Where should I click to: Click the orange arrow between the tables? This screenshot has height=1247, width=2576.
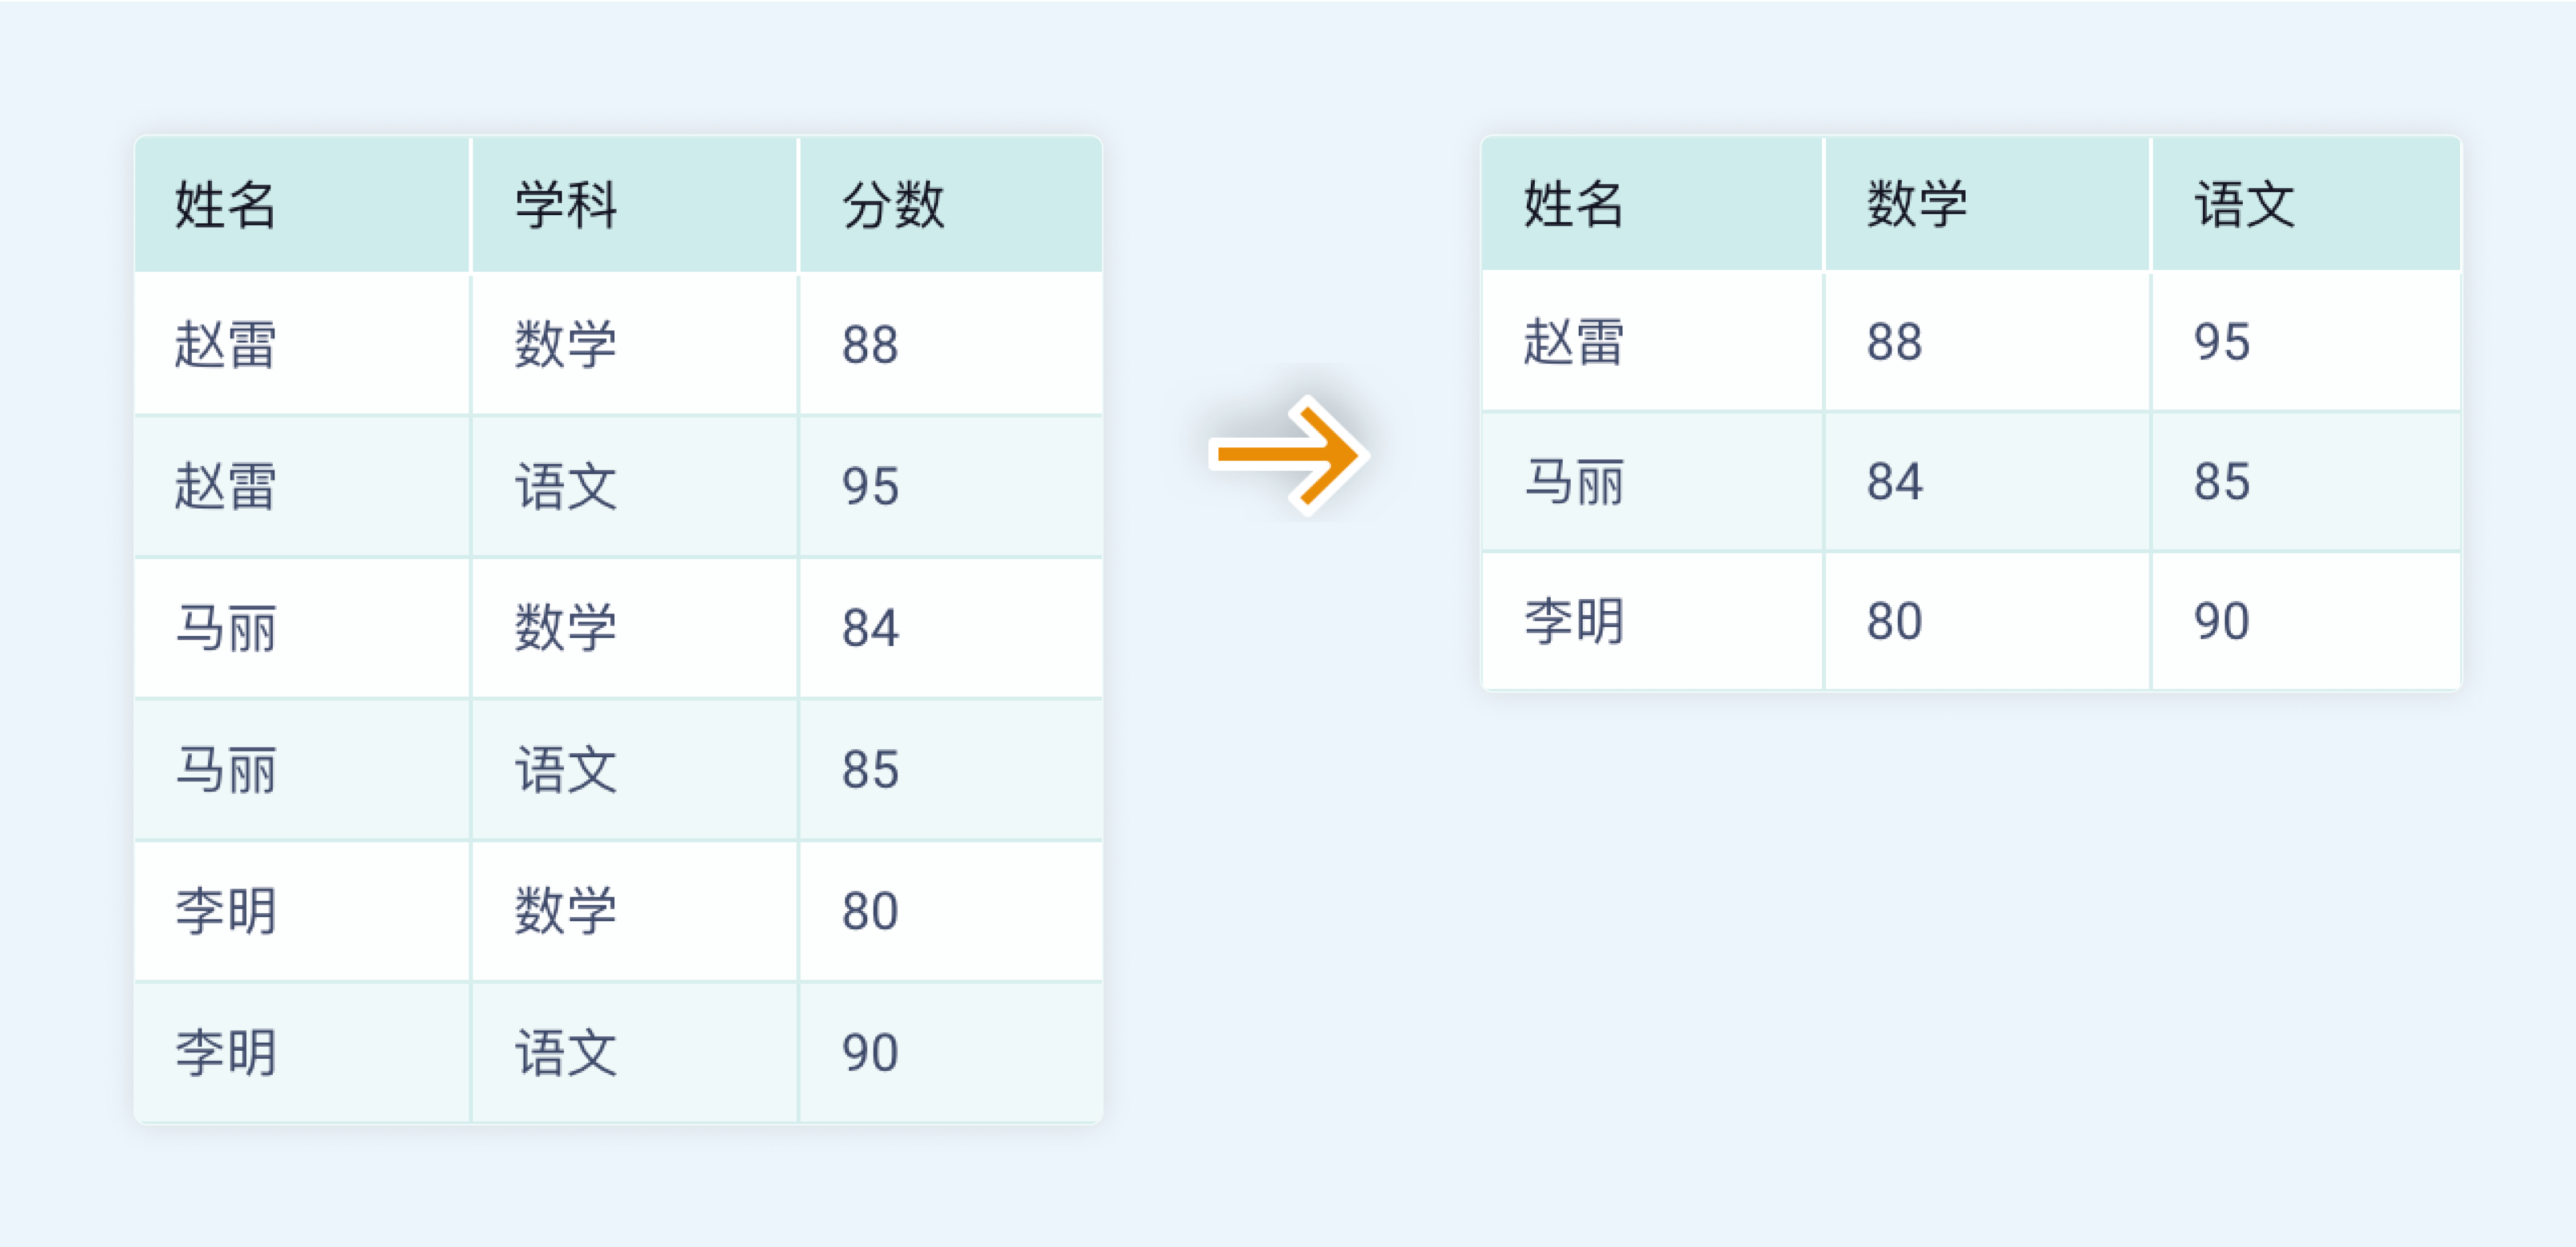pos(1289,455)
